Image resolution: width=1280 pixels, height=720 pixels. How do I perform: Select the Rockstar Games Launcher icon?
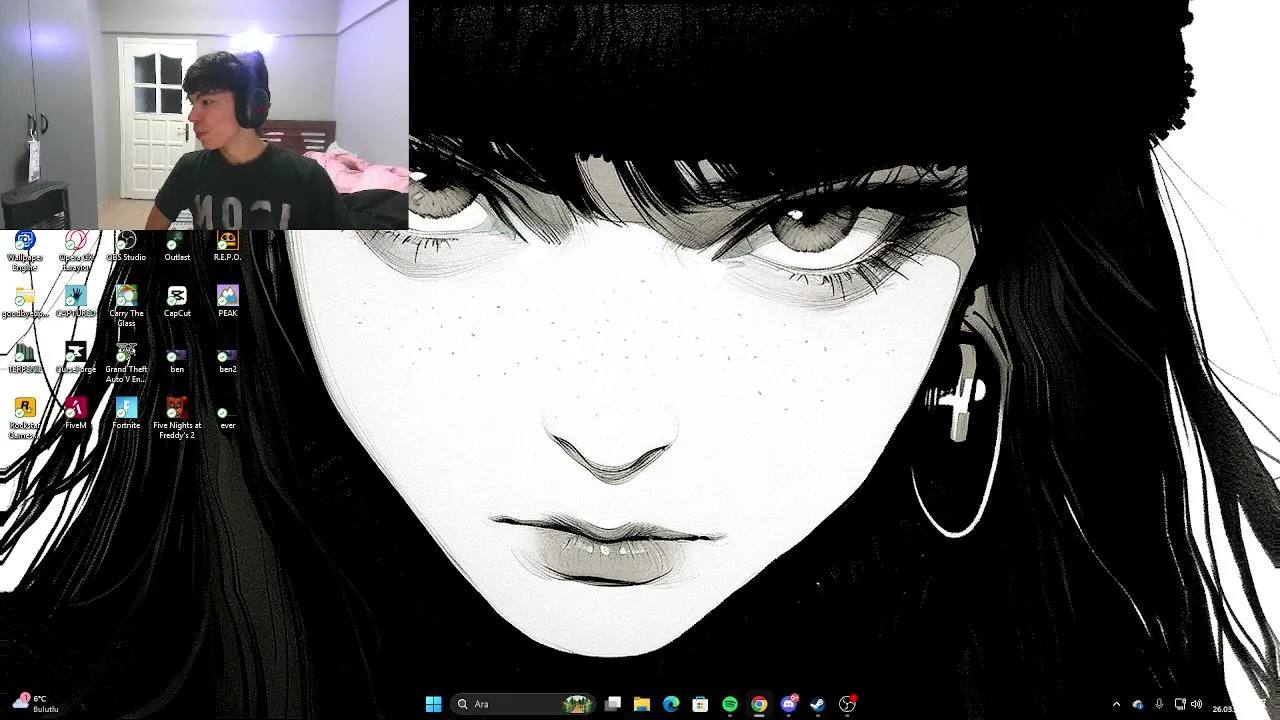click(x=25, y=419)
